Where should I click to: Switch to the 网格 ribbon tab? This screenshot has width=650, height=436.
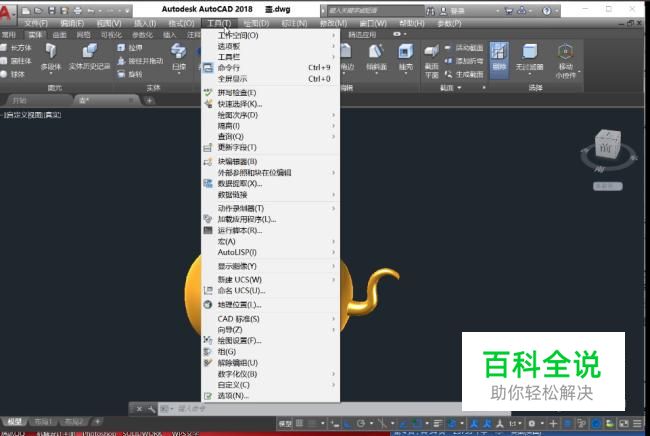83,35
